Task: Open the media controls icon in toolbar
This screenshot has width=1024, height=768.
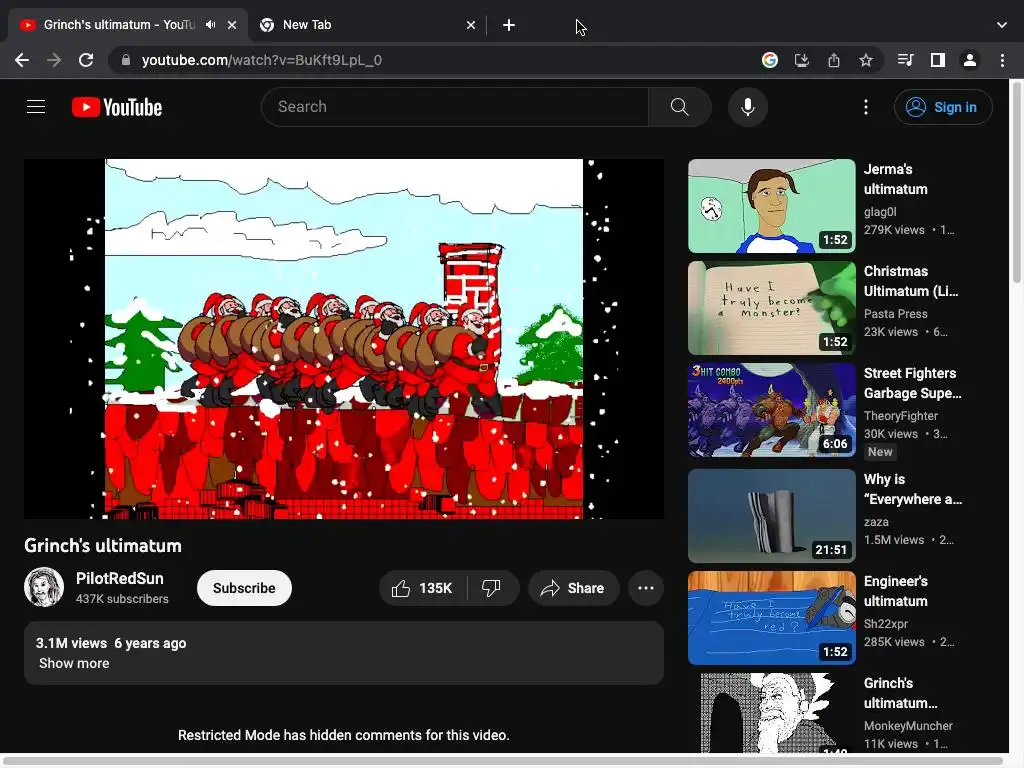Action: pyautogui.click(x=905, y=60)
